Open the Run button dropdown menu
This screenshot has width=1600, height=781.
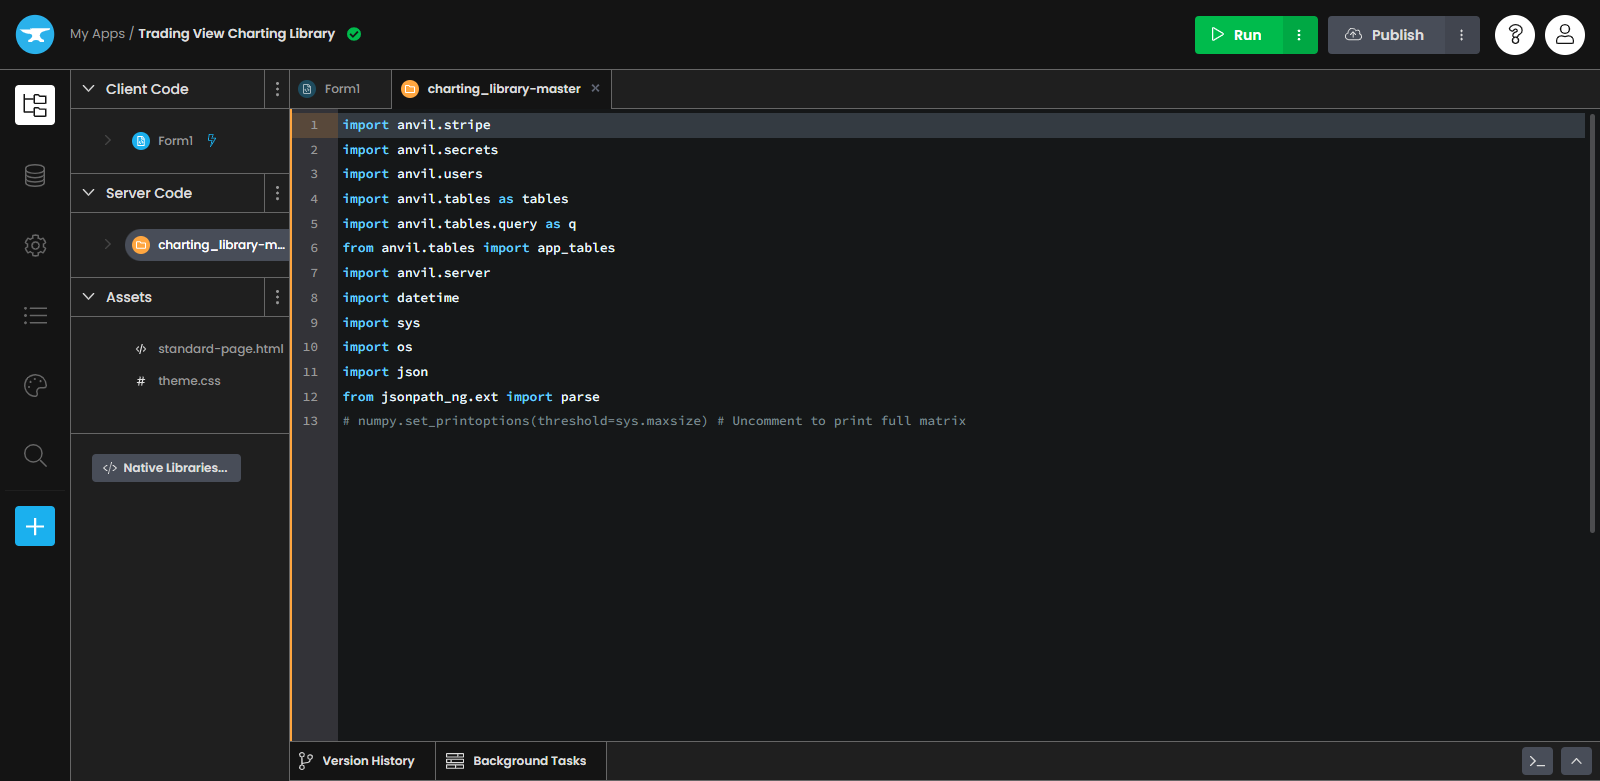1299,35
